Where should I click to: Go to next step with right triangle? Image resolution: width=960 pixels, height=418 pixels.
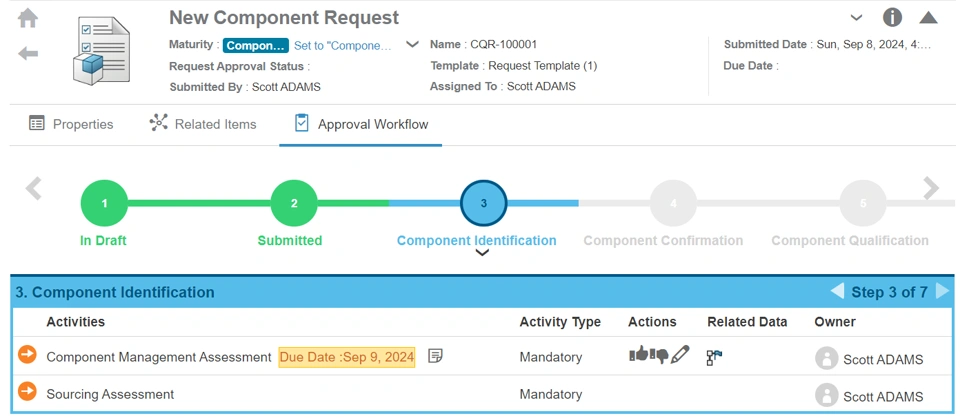pyautogui.click(x=943, y=292)
